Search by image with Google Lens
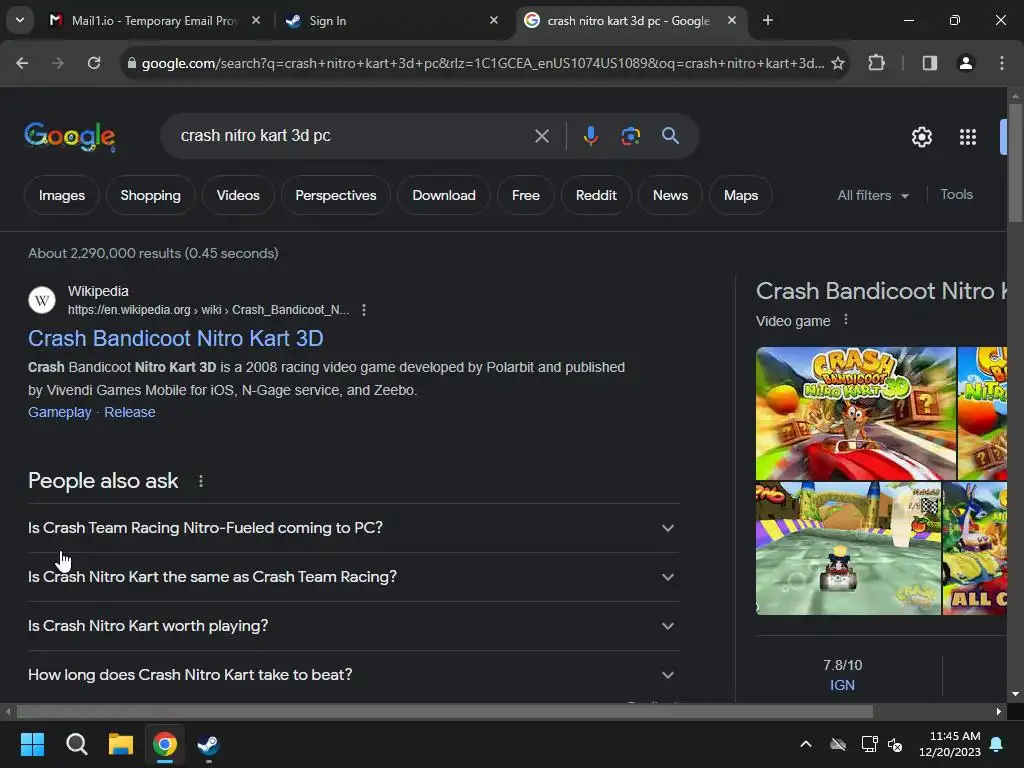Image resolution: width=1024 pixels, height=768 pixels. click(x=630, y=136)
